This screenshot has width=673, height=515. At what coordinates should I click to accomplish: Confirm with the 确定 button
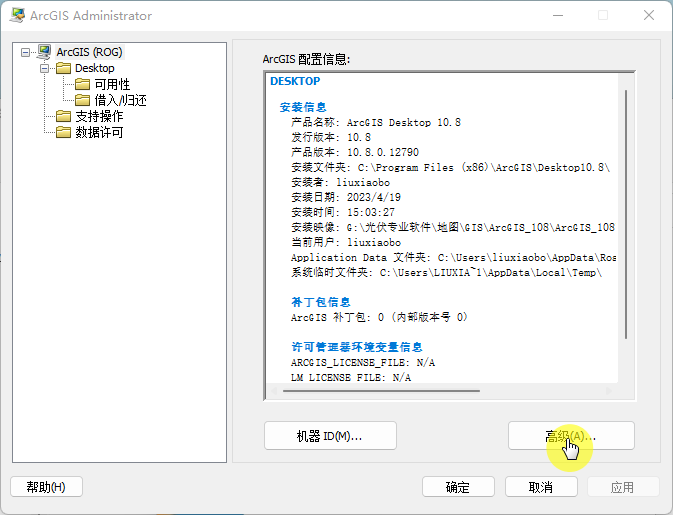click(458, 487)
